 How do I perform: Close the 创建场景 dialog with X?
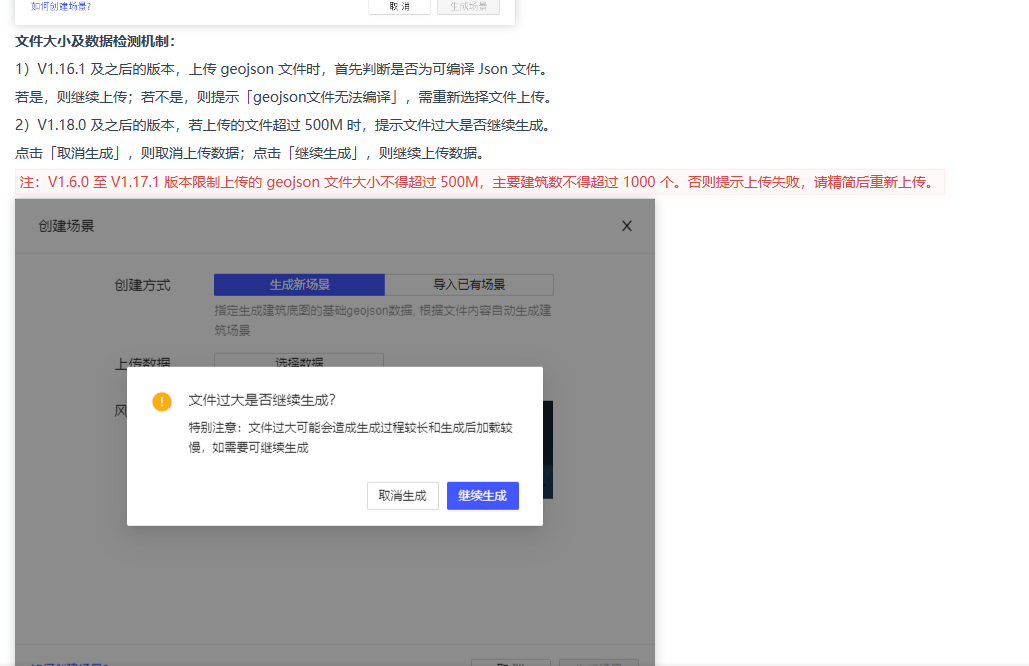click(x=627, y=226)
